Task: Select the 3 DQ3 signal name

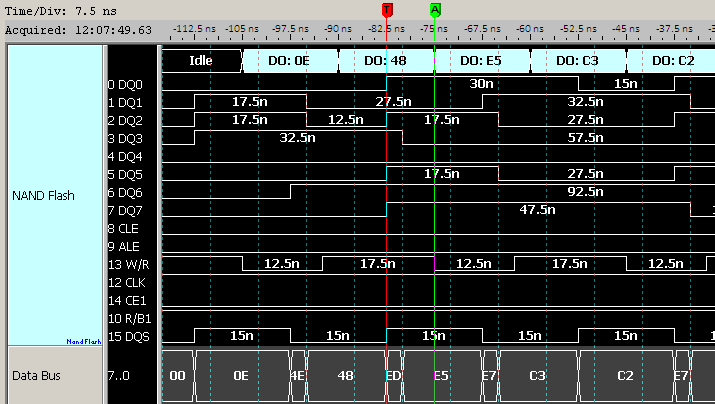Action: click(125, 139)
